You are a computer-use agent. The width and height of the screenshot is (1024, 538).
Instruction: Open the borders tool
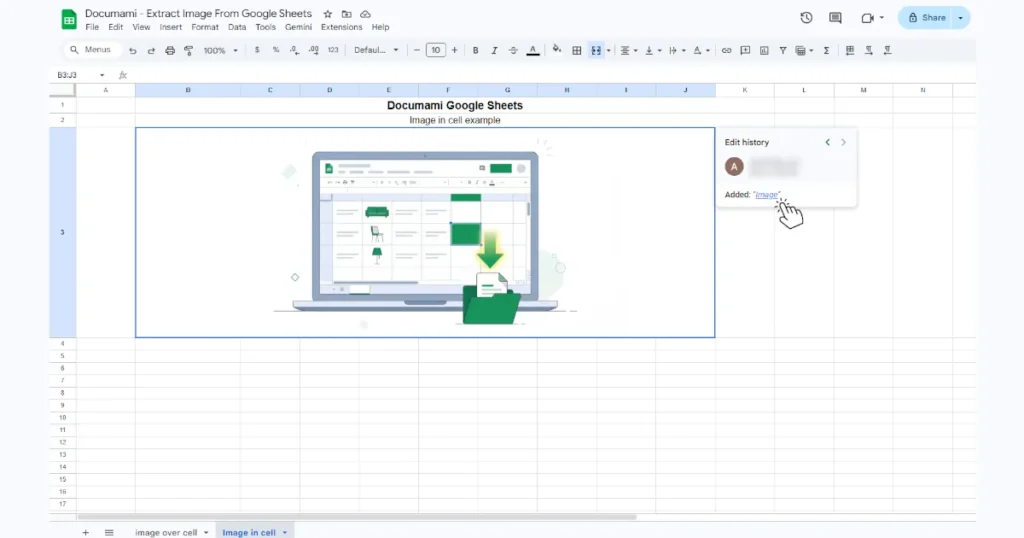(x=577, y=50)
